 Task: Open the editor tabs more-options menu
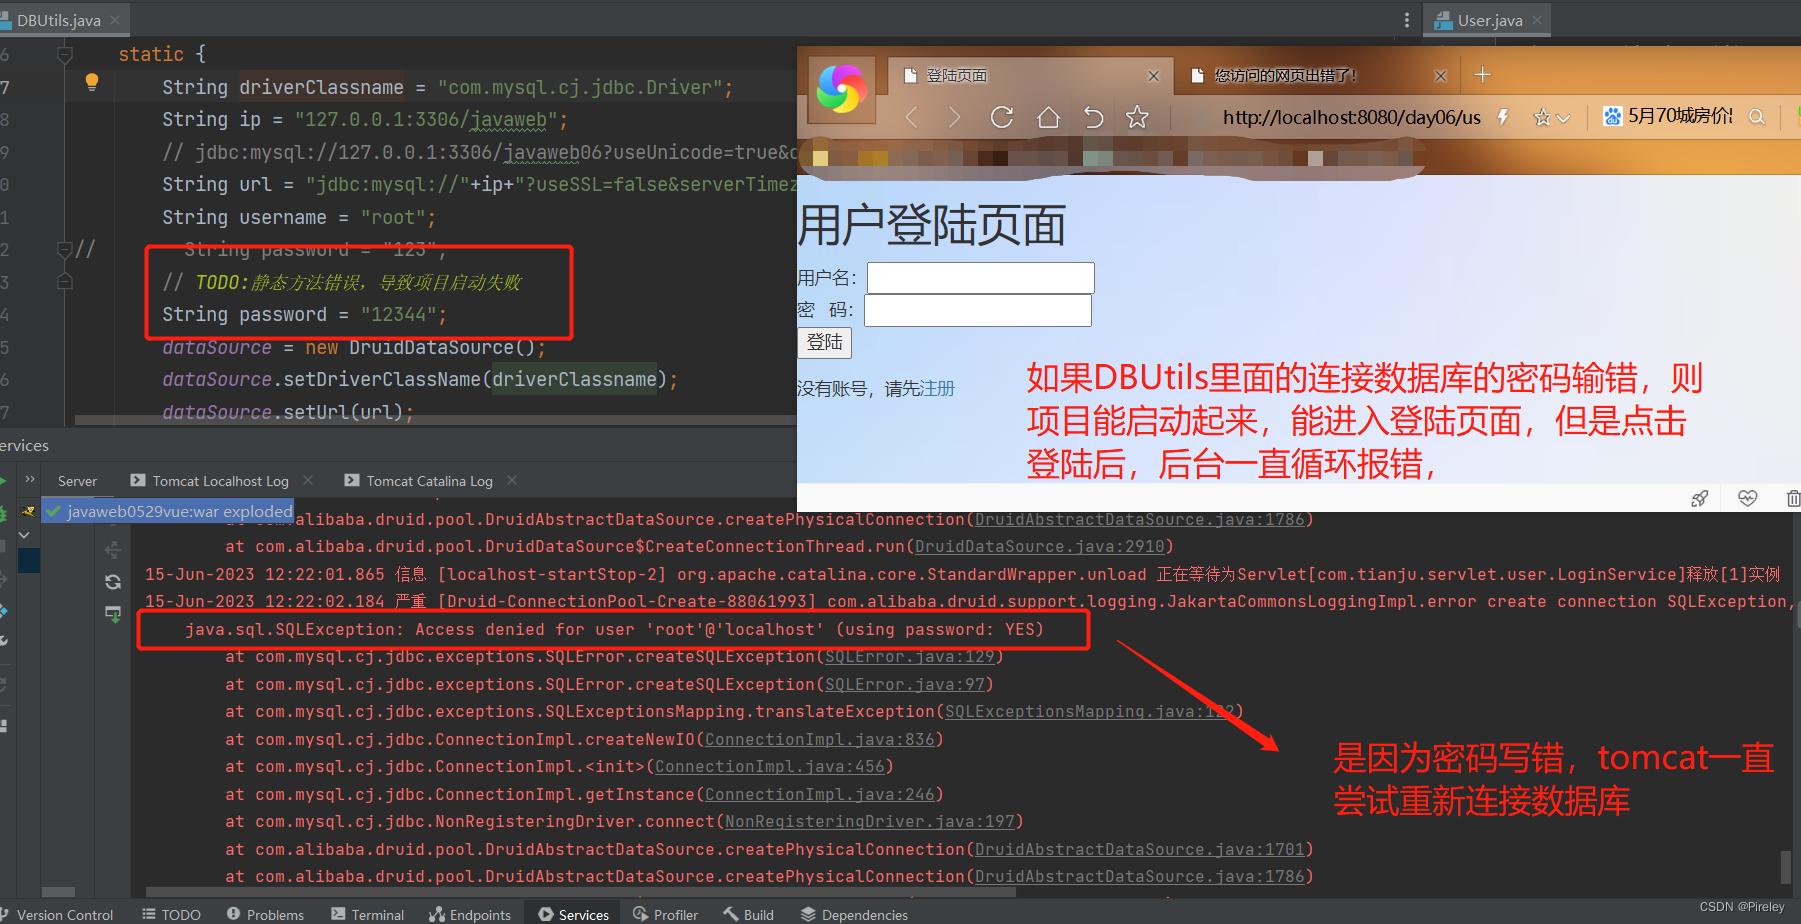click(x=1406, y=20)
